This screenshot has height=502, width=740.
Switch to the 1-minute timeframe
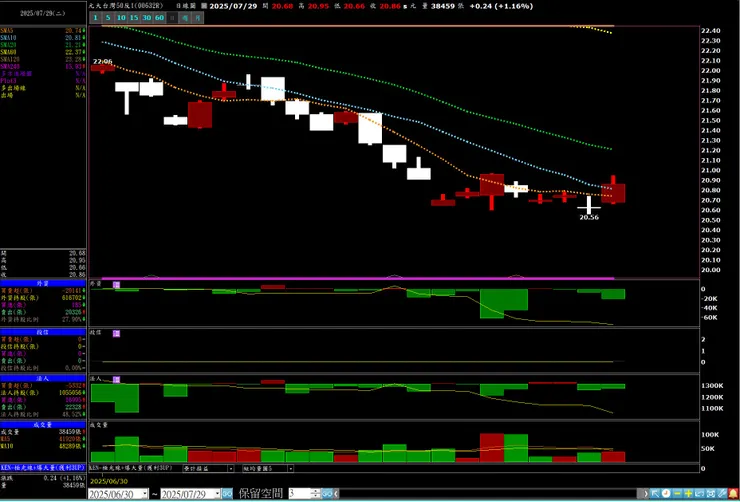[x=95, y=18]
